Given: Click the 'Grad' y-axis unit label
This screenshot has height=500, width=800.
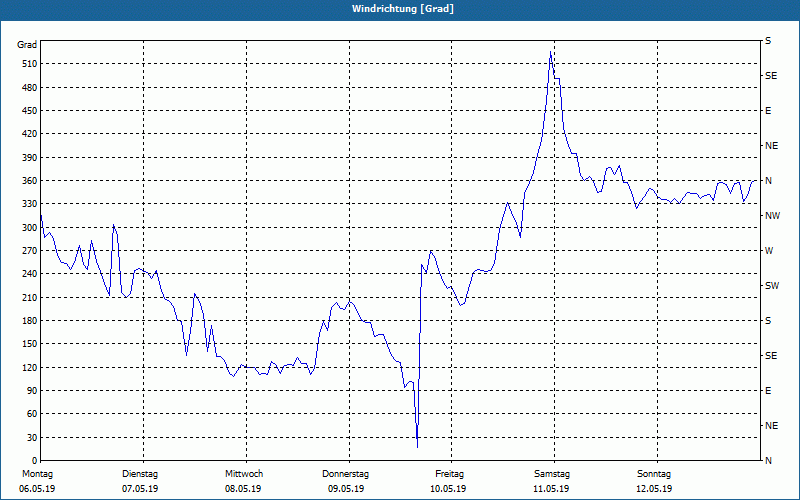Looking at the screenshot, I should tap(28, 45).
